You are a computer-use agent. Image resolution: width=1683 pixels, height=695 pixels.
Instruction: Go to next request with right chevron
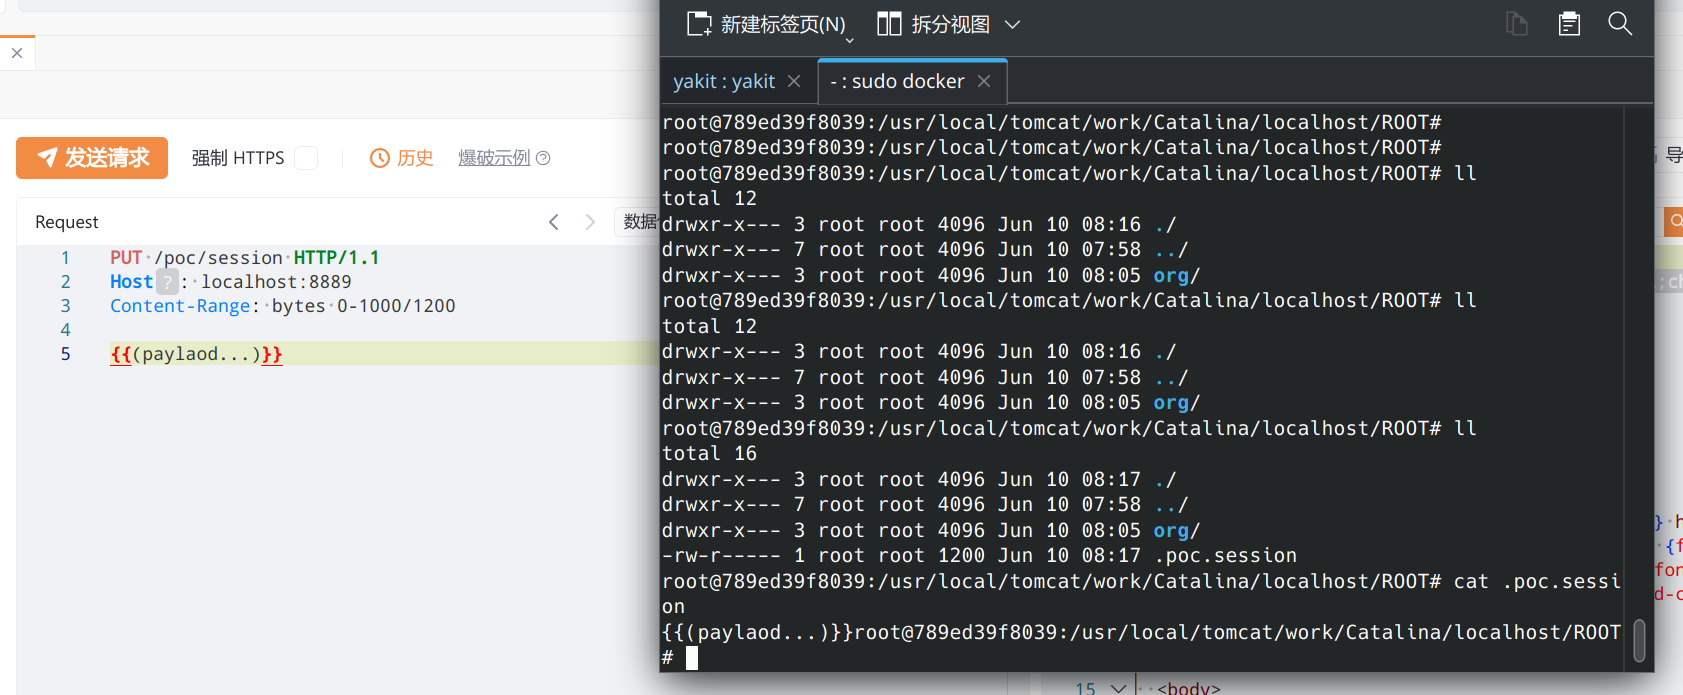[x=590, y=222]
